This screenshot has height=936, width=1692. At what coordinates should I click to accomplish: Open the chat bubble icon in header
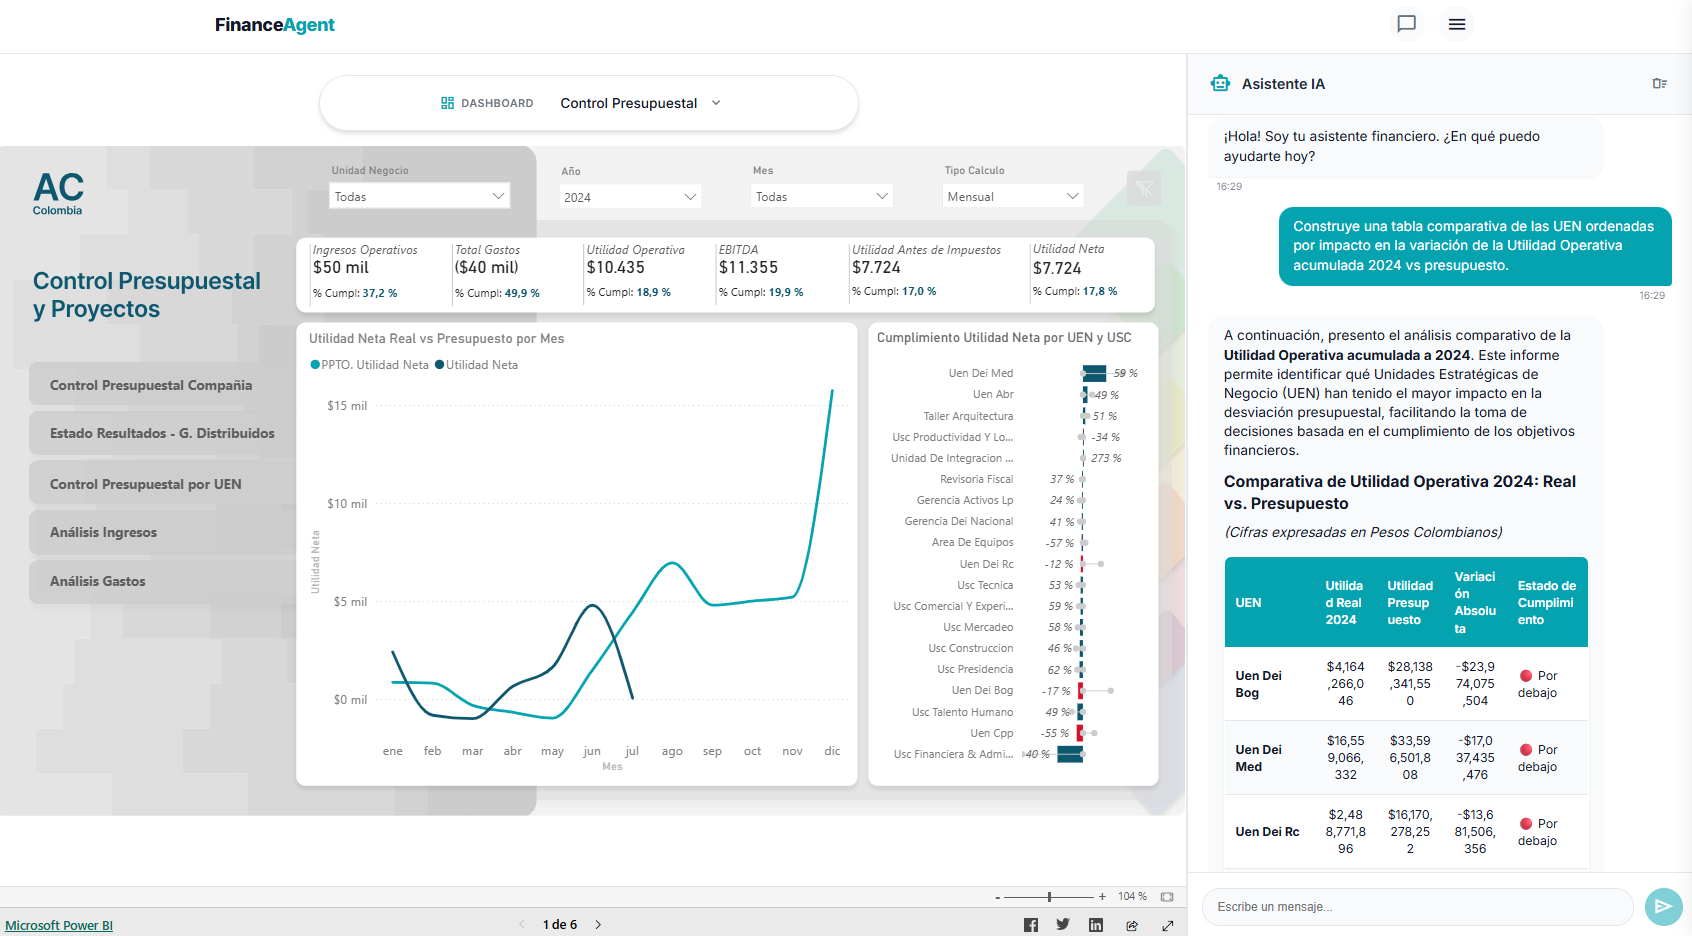pyautogui.click(x=1406, y=24)
